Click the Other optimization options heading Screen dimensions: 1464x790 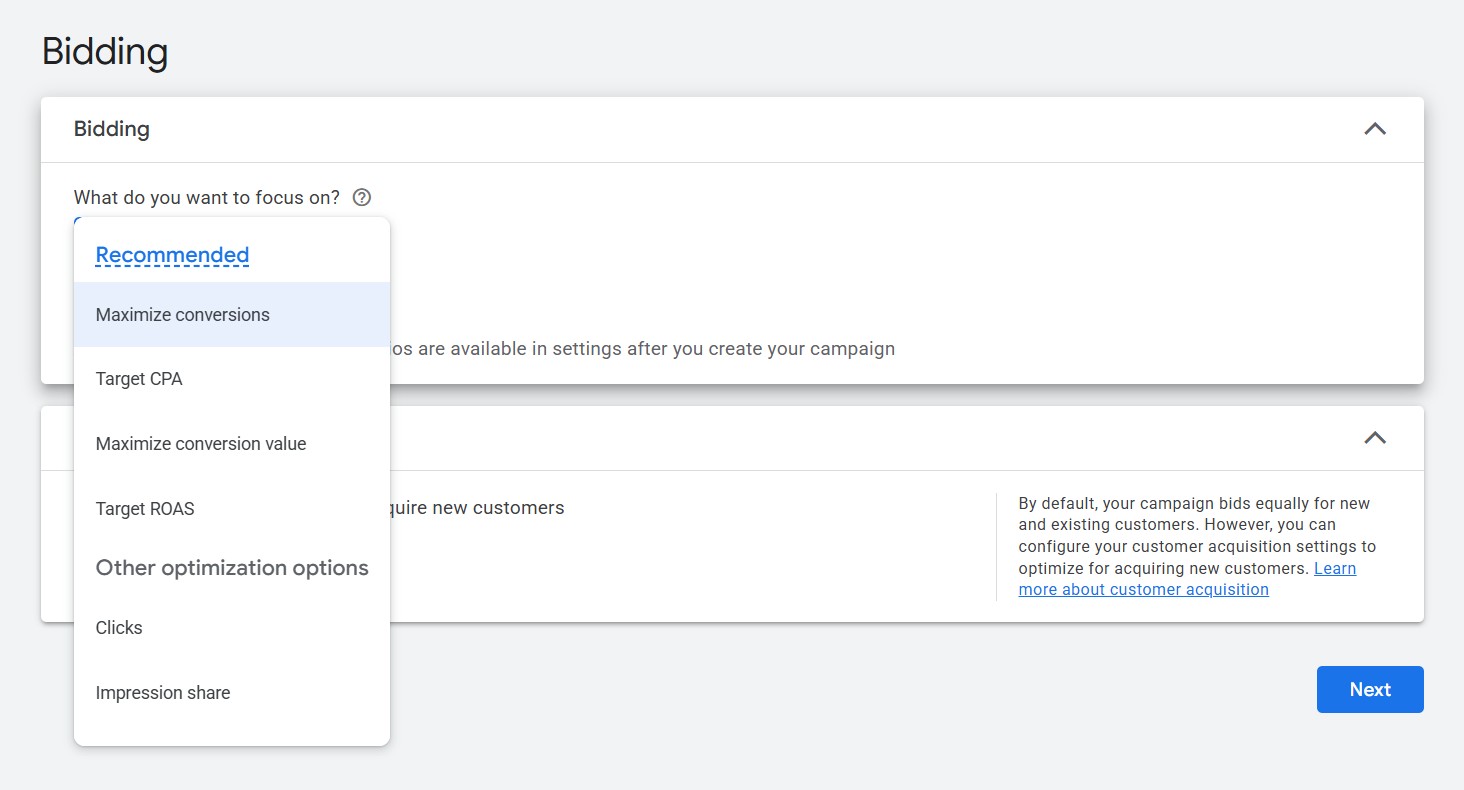tap(232, 568)
